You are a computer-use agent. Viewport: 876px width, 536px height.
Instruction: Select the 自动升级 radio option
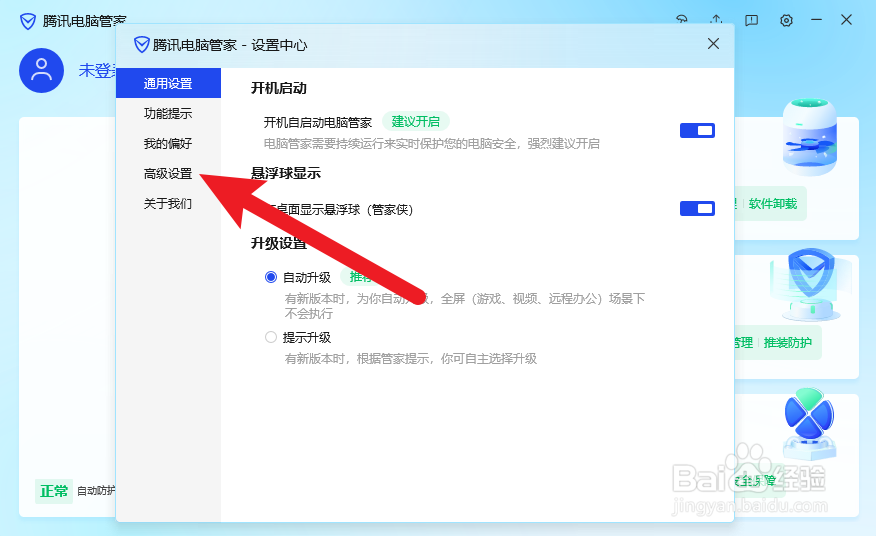tap(271, 277)
